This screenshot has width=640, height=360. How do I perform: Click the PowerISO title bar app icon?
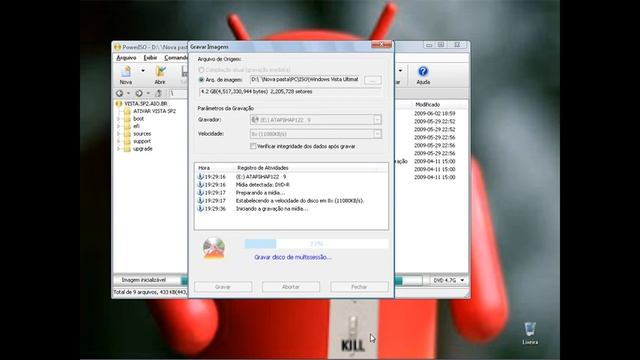click(118, 47)
